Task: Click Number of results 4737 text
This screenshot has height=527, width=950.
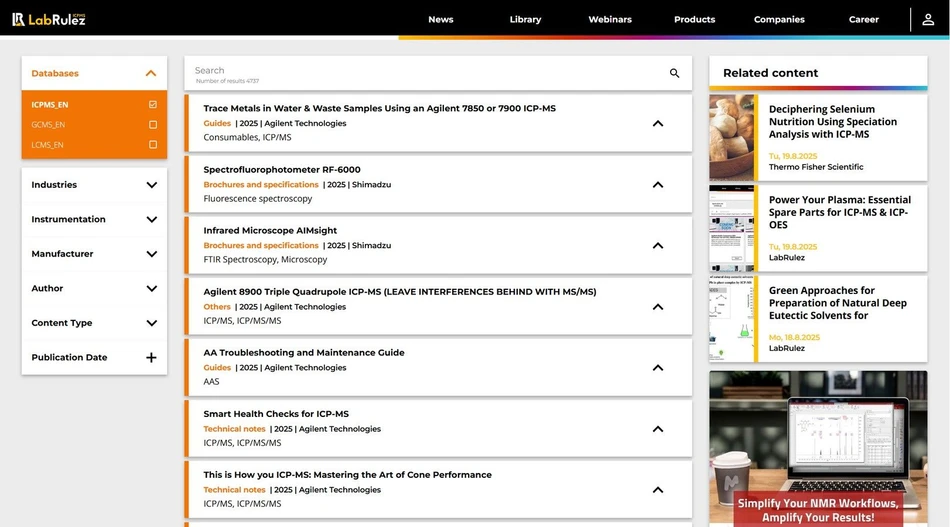Action: (x=227, y=81)
